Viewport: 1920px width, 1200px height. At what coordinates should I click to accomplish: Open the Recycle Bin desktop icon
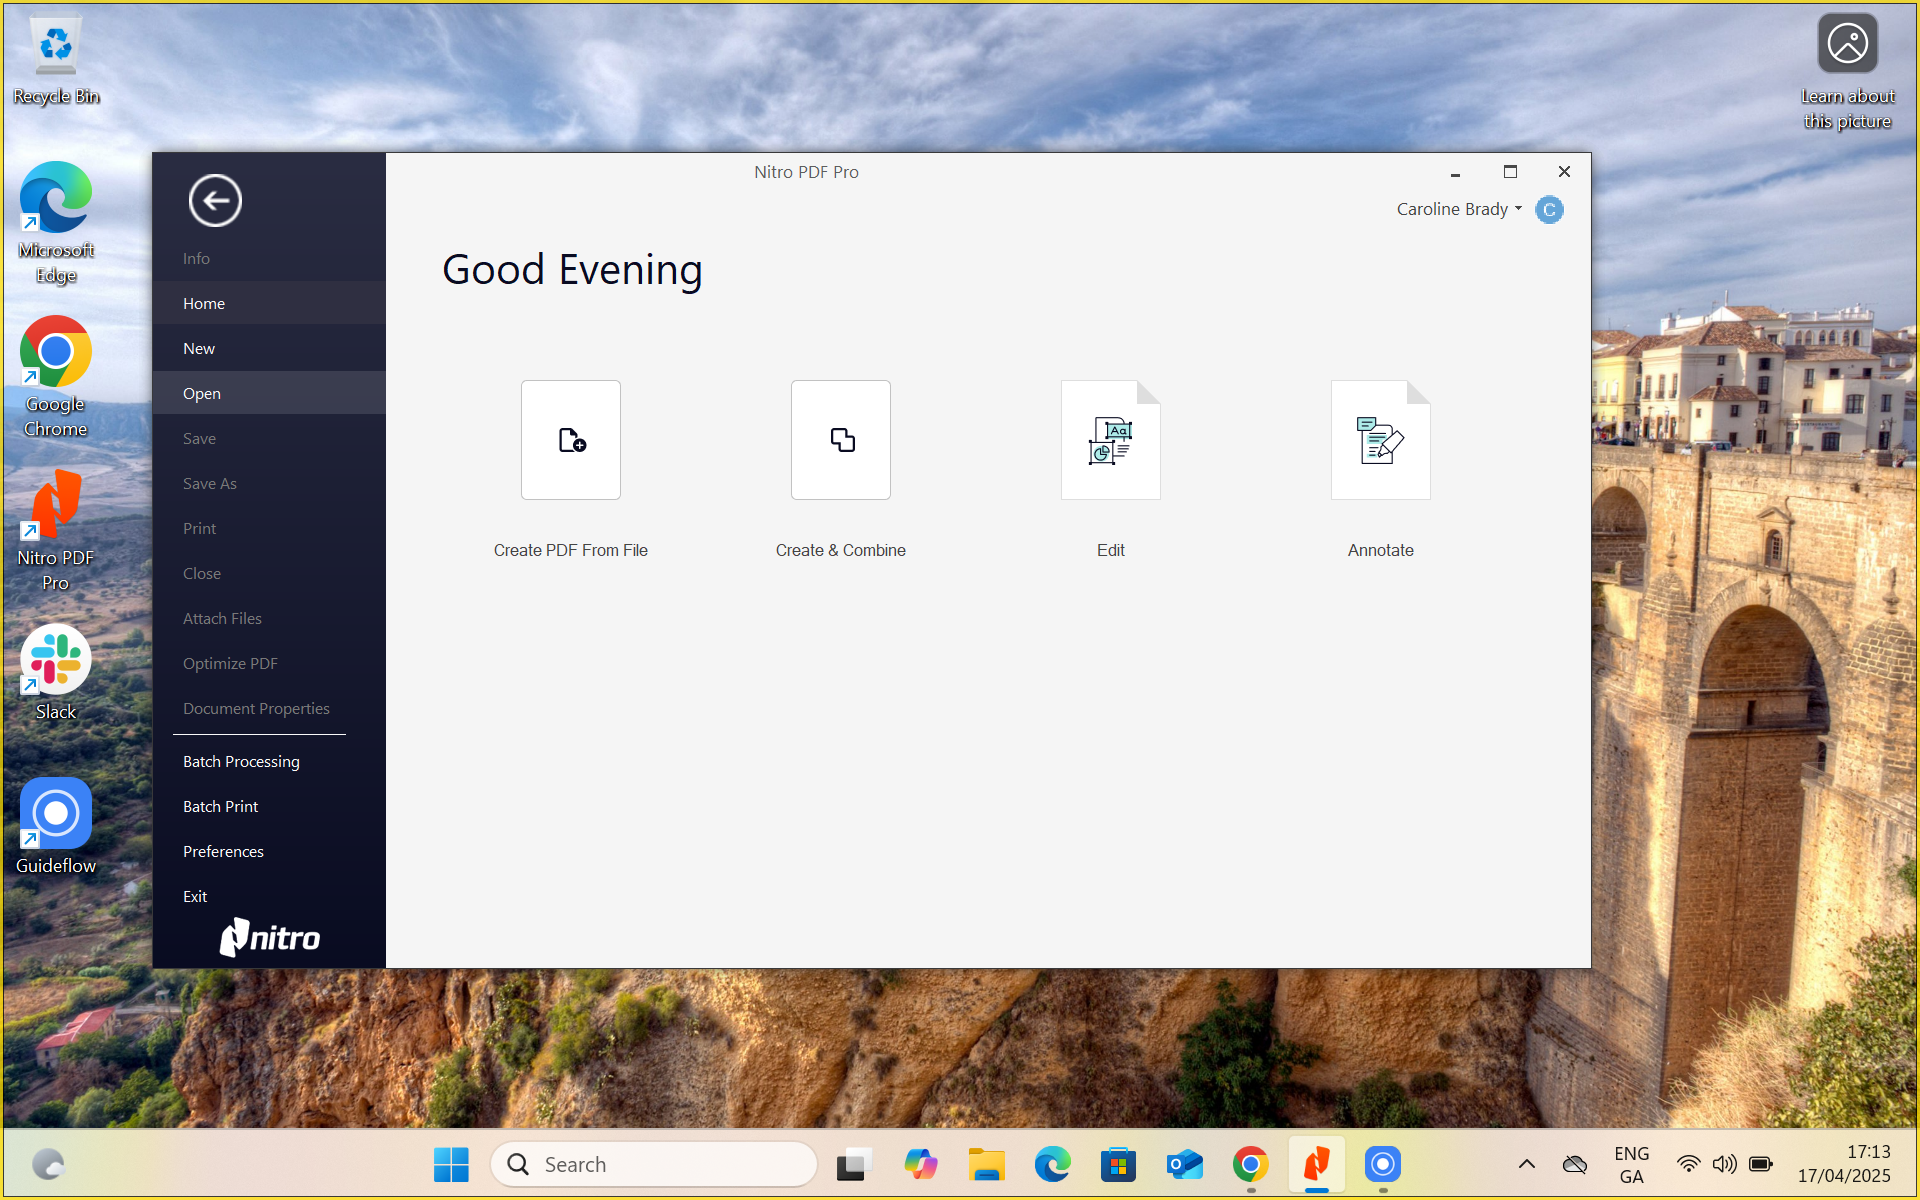[56, 60]
